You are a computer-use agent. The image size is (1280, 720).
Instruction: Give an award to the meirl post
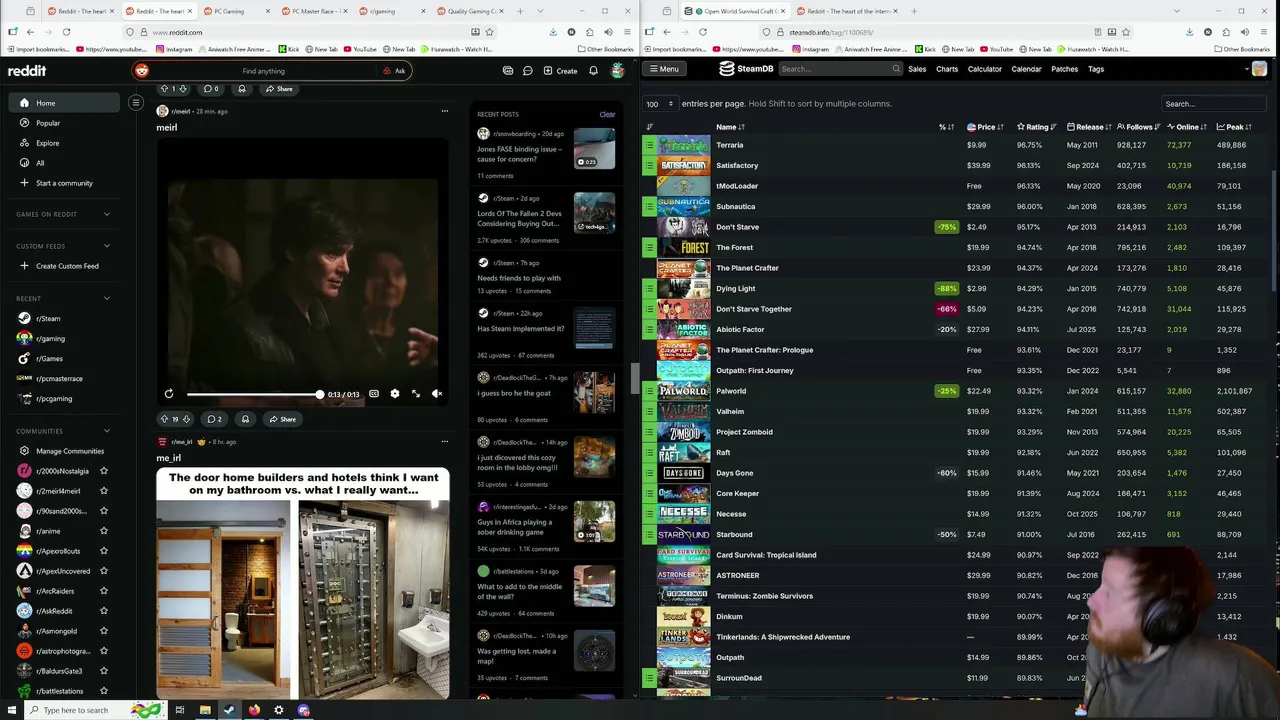click(245, 419)
